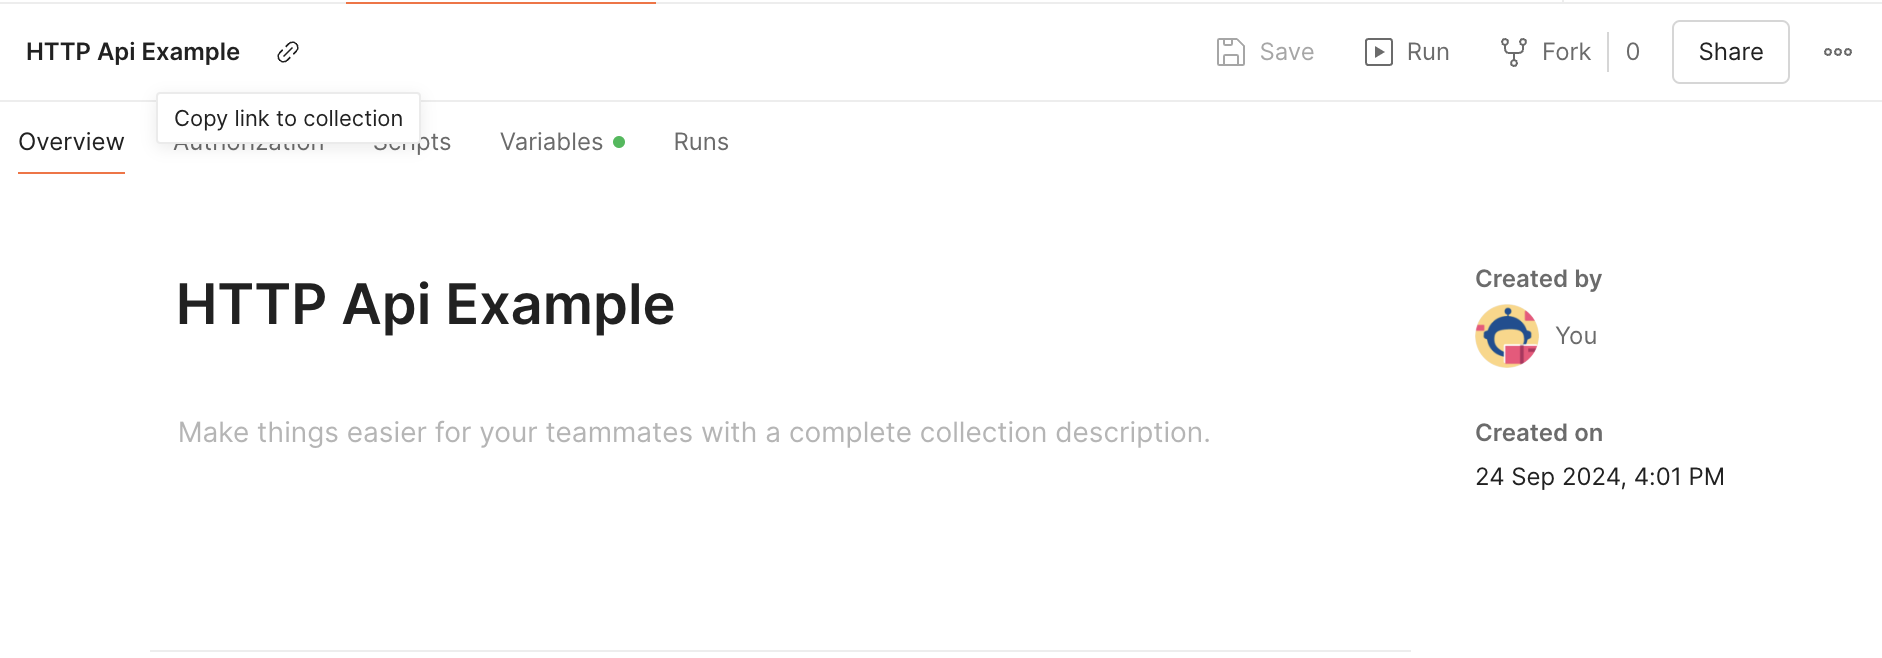Edit the large HTTP Api Example heading
1882x658 pixels.
(425, 304)
